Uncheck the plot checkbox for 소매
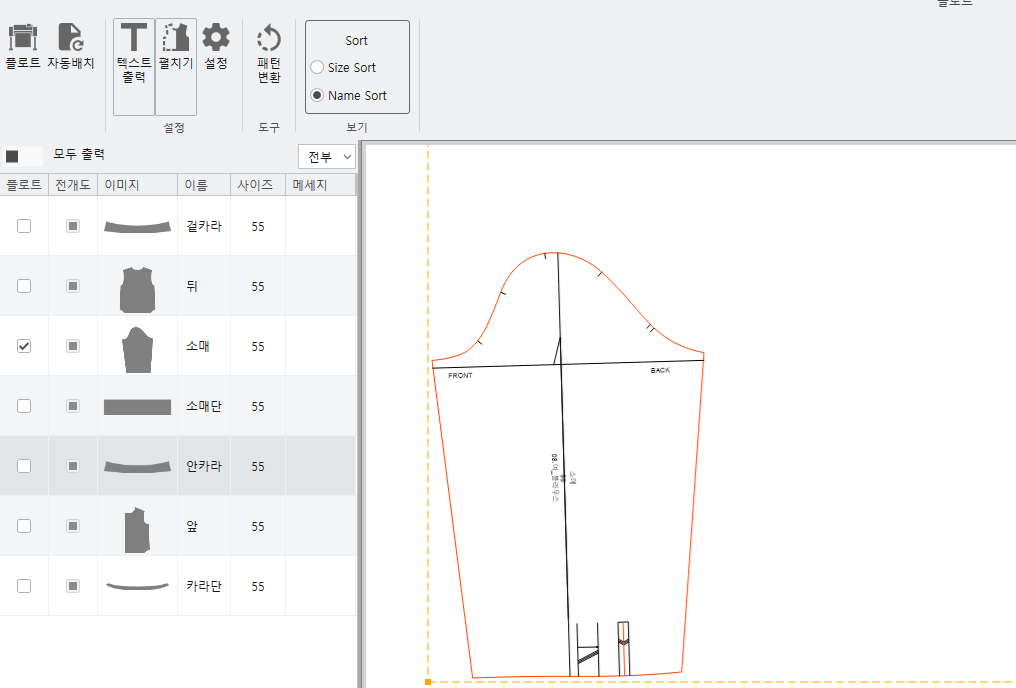The height and width of the screenshot is (688, 1016). [x=24, y=346]
